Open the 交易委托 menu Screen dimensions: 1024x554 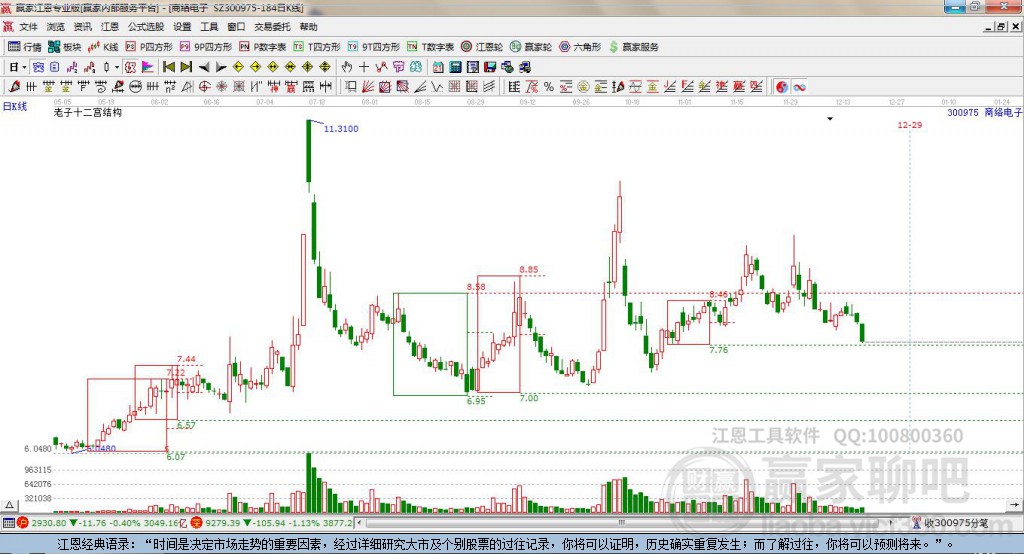click(x=273, y=27)
